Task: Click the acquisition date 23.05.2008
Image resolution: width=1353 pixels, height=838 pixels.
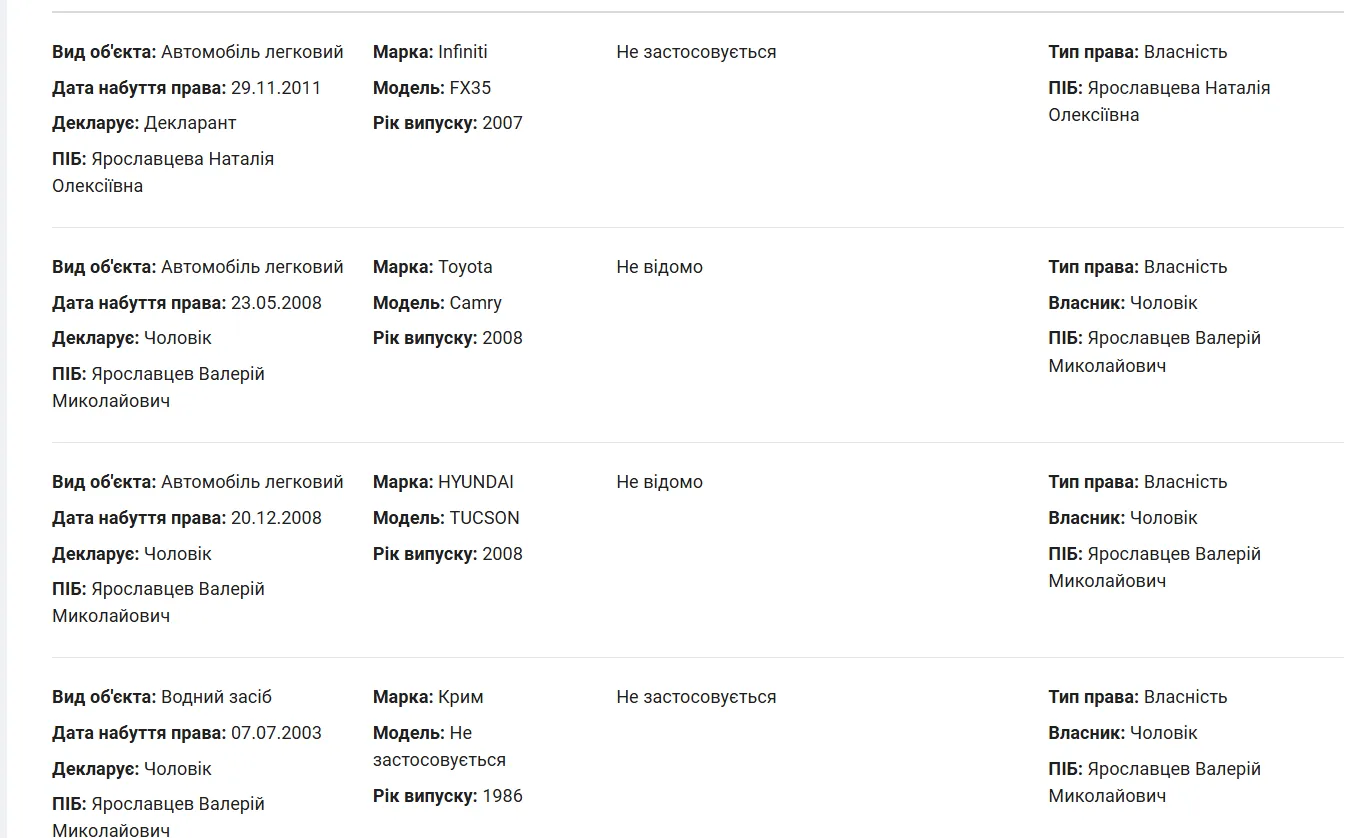Action: tap(276, 303)
